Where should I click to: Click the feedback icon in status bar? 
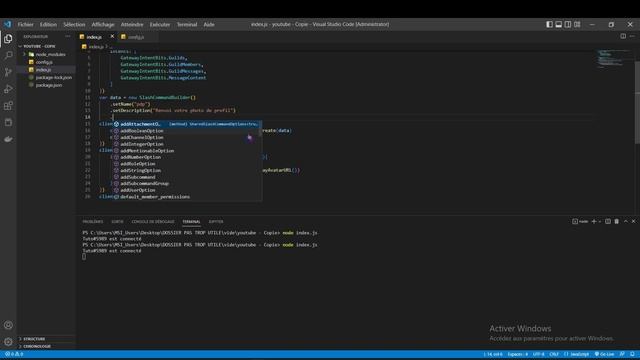point(622,354)
